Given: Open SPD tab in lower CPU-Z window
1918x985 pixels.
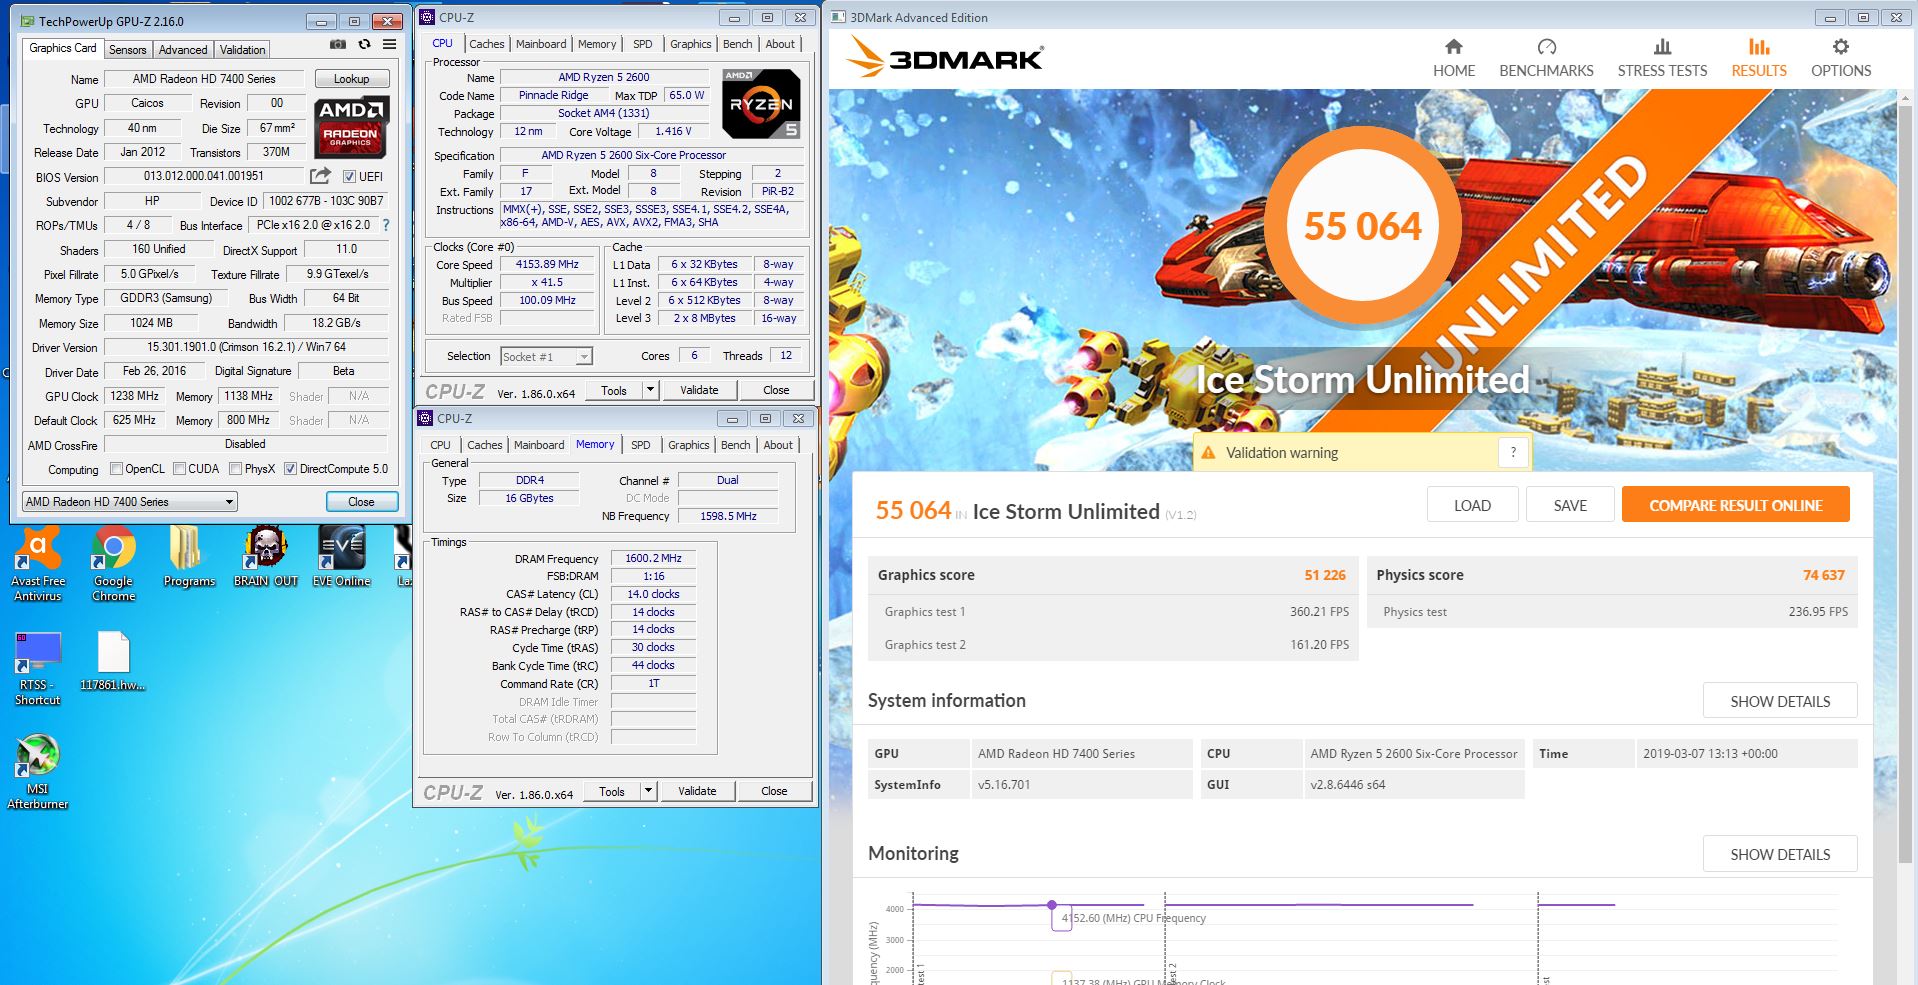Looking at the screenshot, I should pos(641,445).
